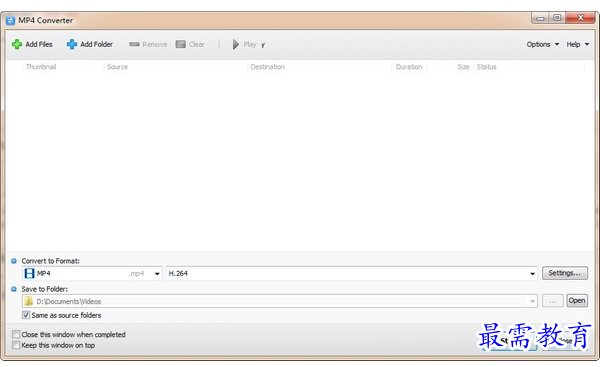Click the green Add Files plus icon
Viewport: 600px width, 367px height.
16,44
